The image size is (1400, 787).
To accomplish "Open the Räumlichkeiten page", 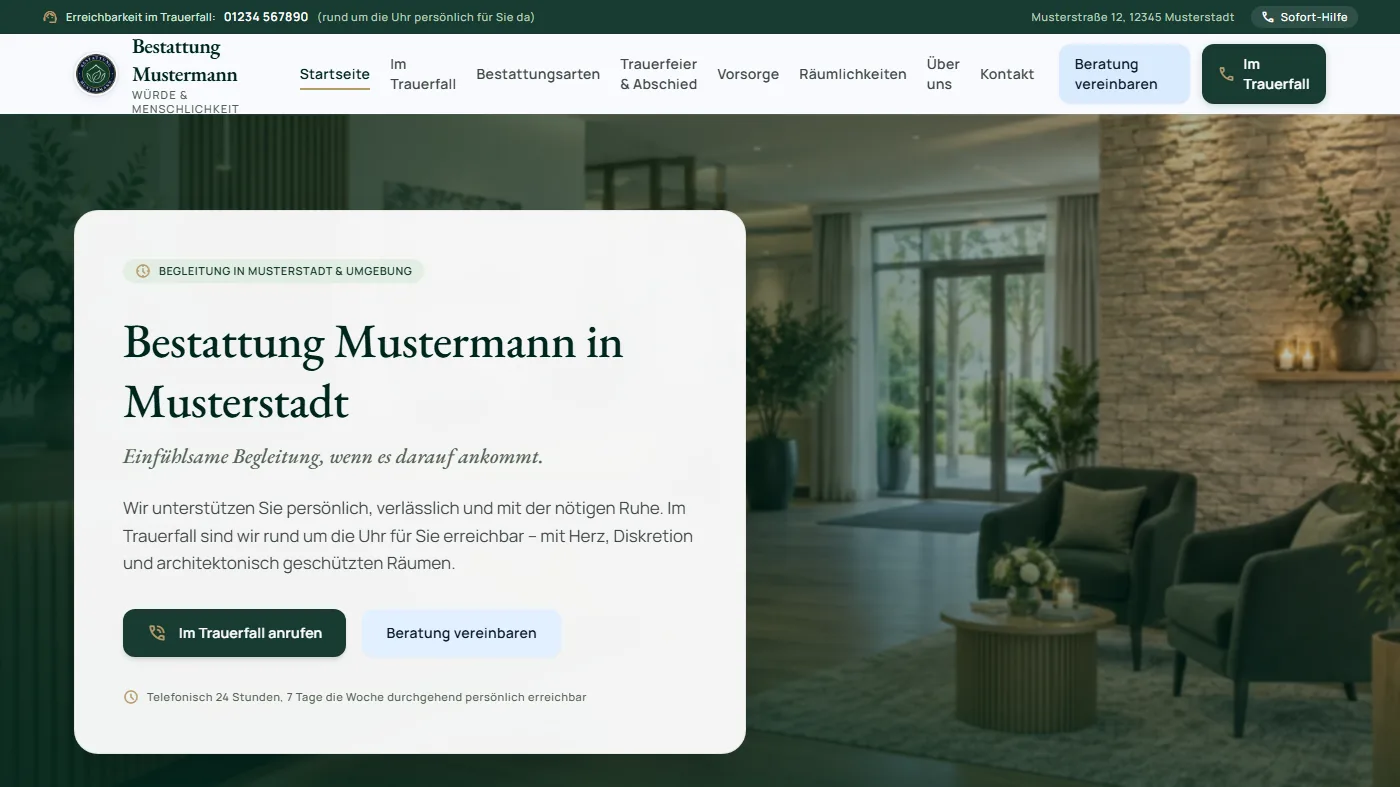I will 853,74.
